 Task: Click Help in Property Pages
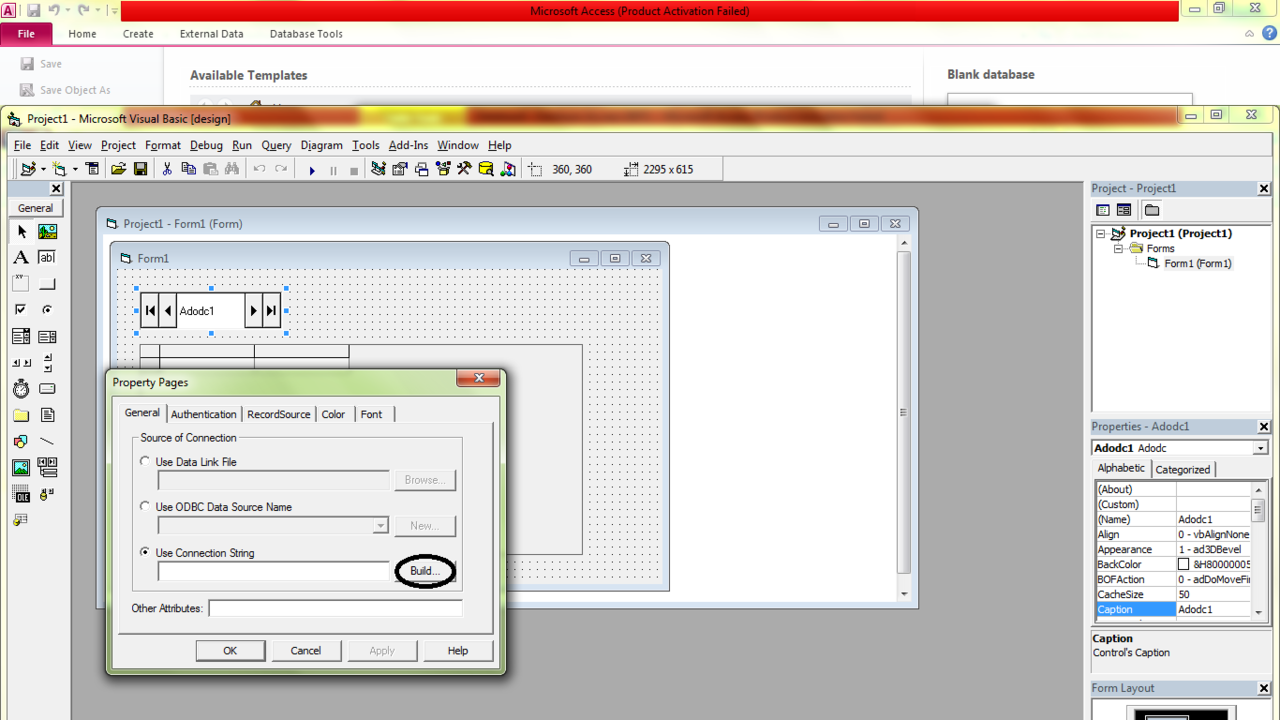(458, 650)
